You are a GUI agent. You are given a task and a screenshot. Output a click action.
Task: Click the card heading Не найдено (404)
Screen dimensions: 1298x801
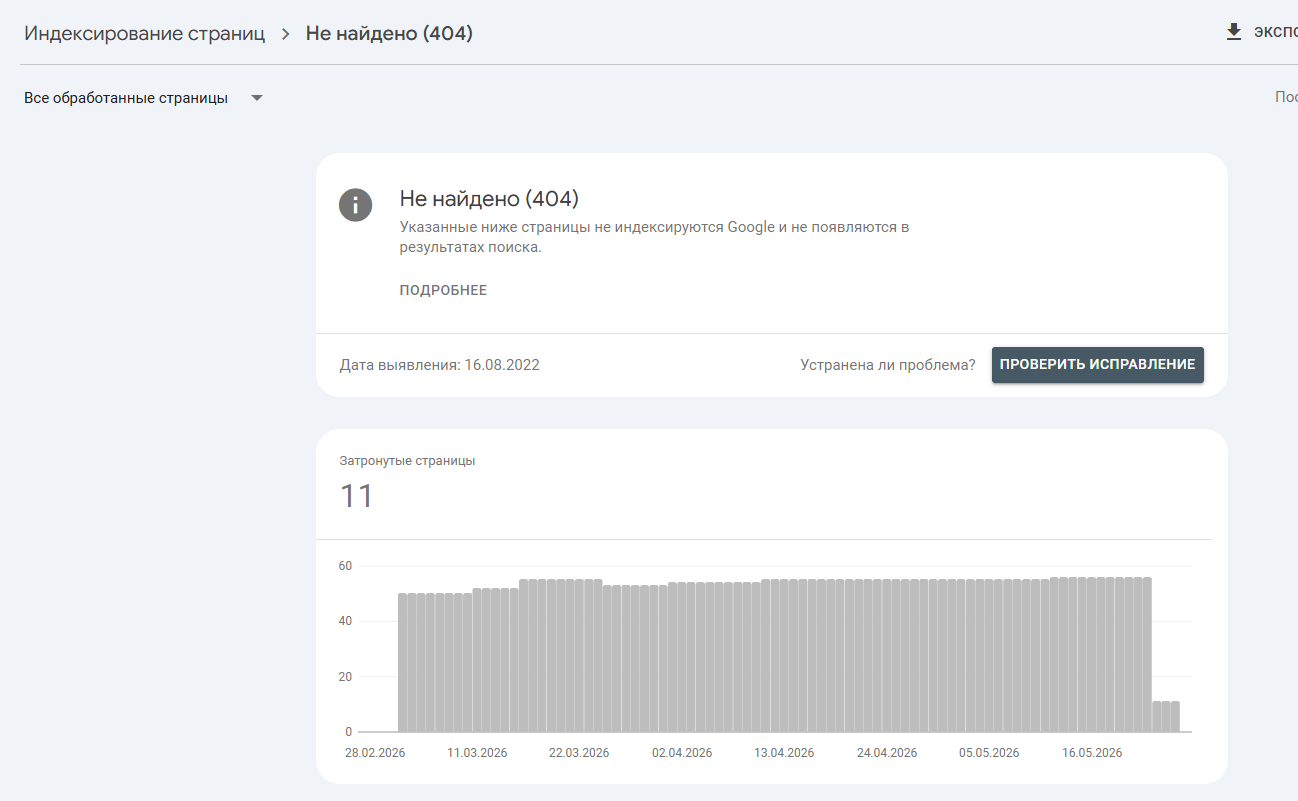click(x=489, y=199)
